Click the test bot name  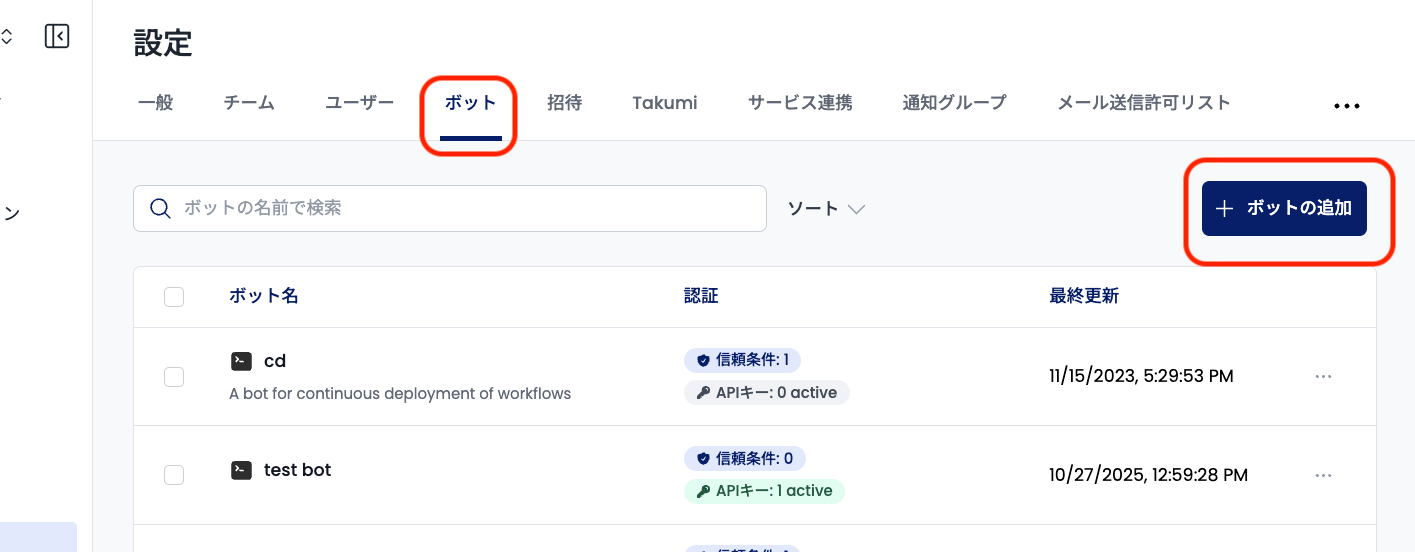[297, 470]
